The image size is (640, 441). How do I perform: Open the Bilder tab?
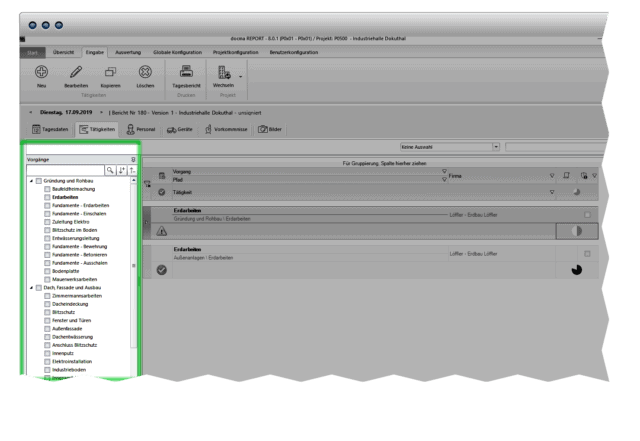(x=270, y=129)
